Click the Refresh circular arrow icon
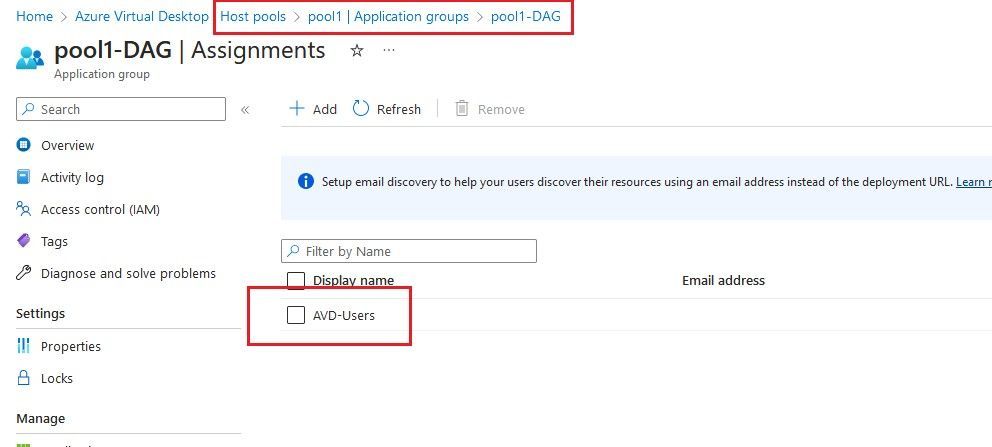The image size is (992, 447). (x=361, y=108)
